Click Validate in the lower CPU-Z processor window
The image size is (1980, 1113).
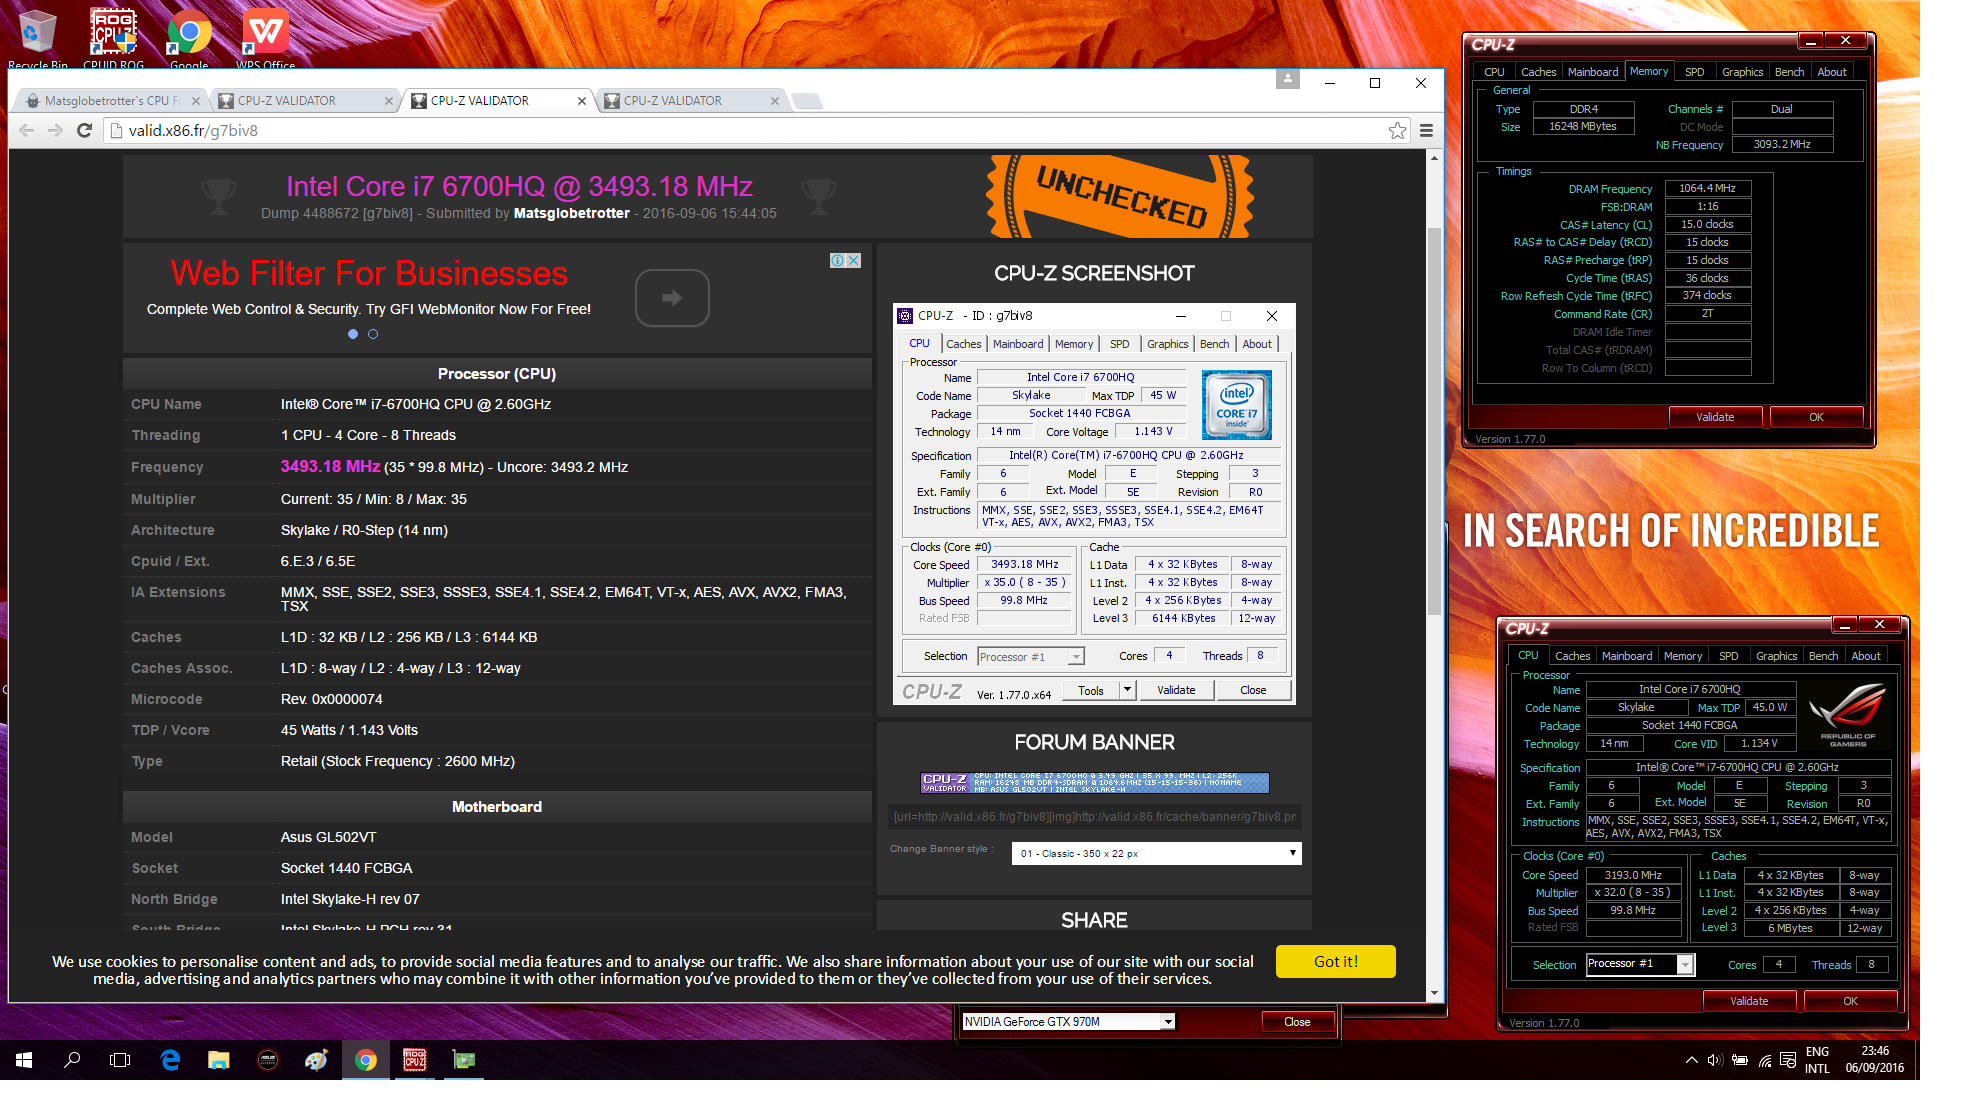(1749, 1001)
